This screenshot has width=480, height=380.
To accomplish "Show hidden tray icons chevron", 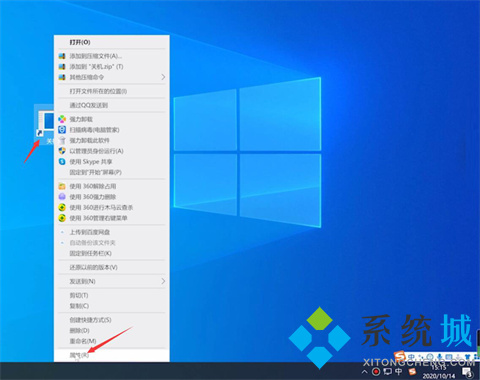I will click(365, 371).
